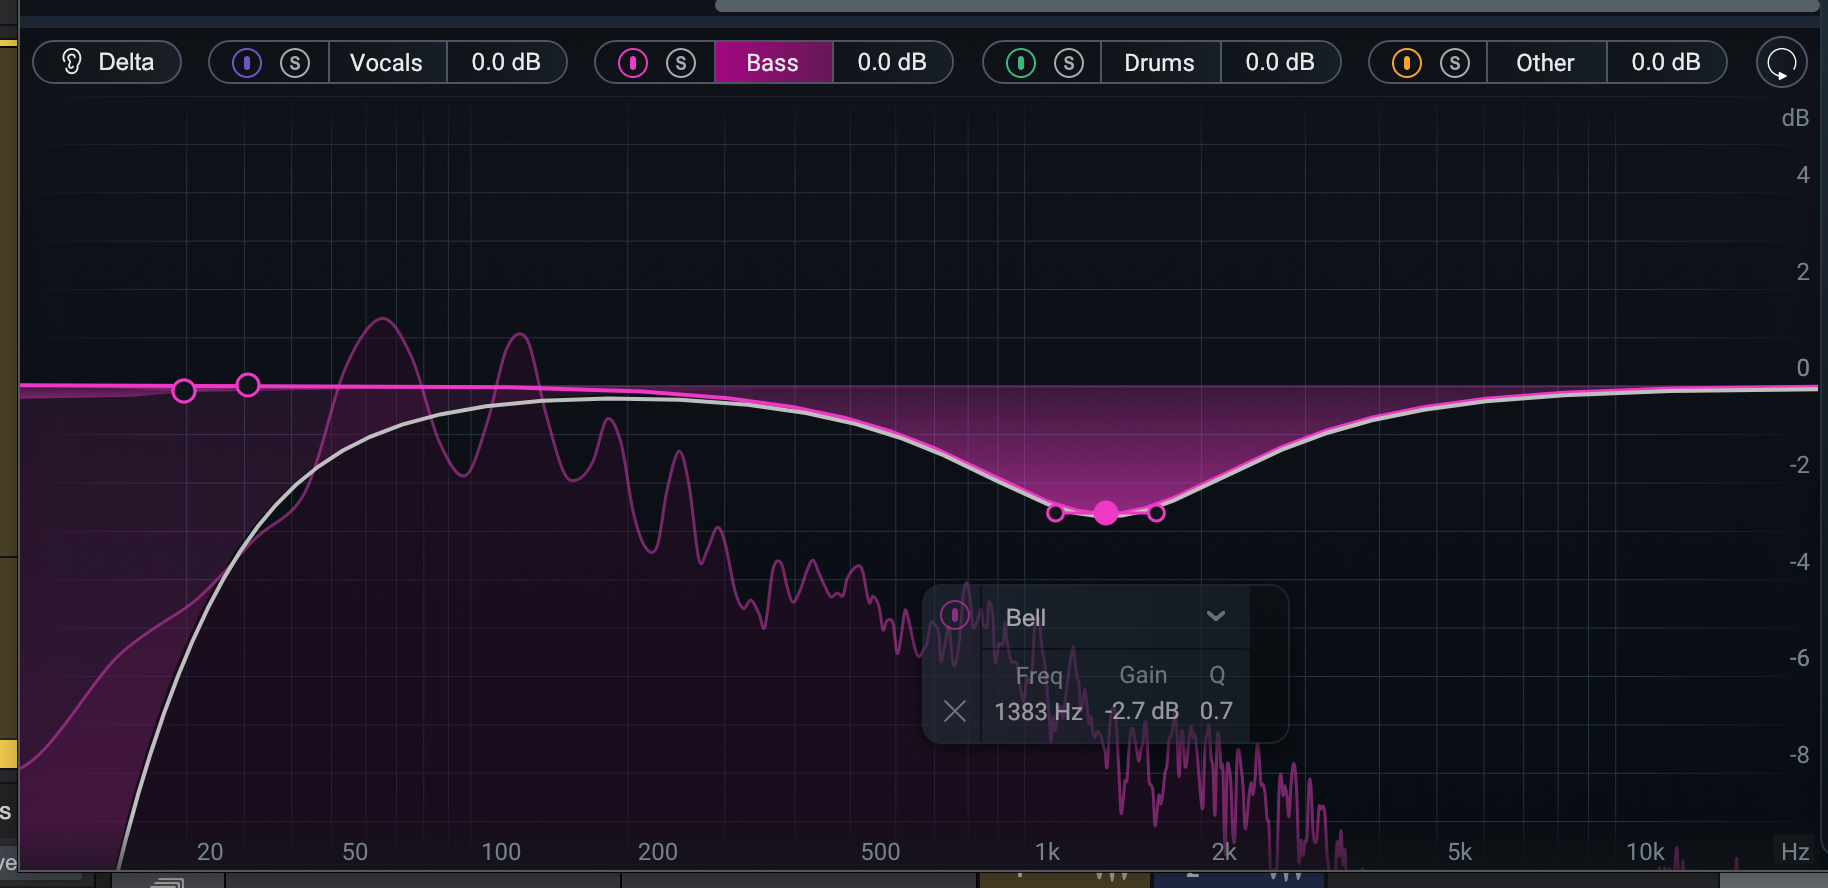Viewport: 1828px width, 888px height.
Task: Select the EQ node nearest 20 Hz
Action: 184,391
